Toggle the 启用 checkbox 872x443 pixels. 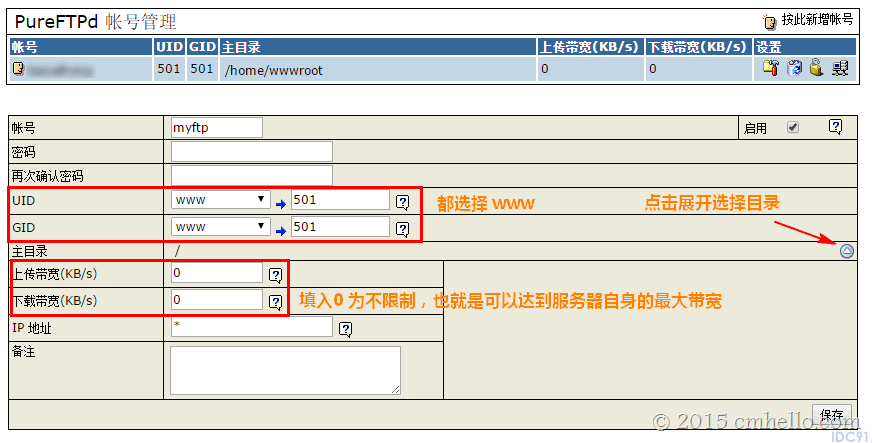[x=793, y=127]
